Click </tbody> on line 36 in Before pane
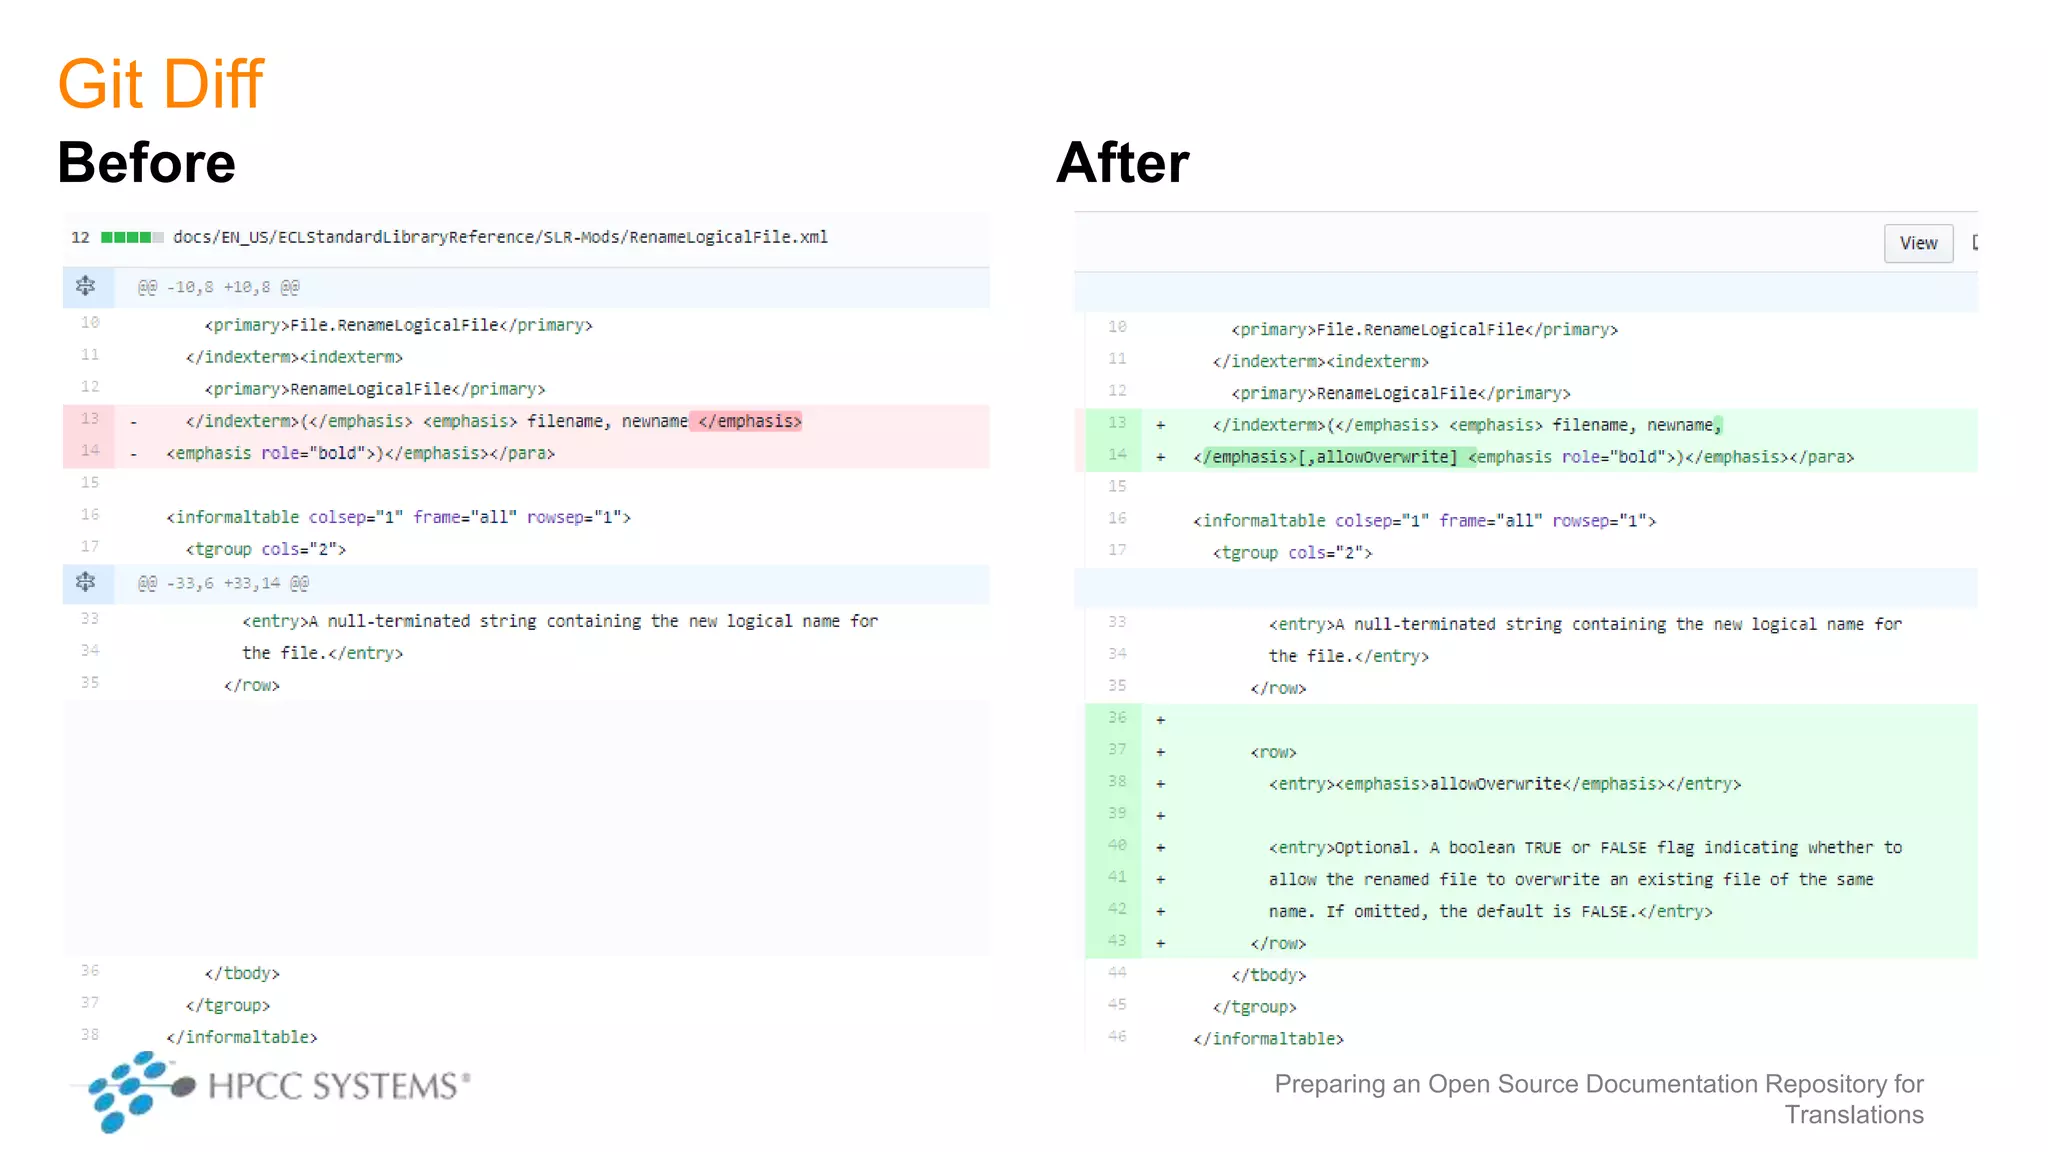The height and width of the screenshot is (1152, 2048). (x=242, y=974)
